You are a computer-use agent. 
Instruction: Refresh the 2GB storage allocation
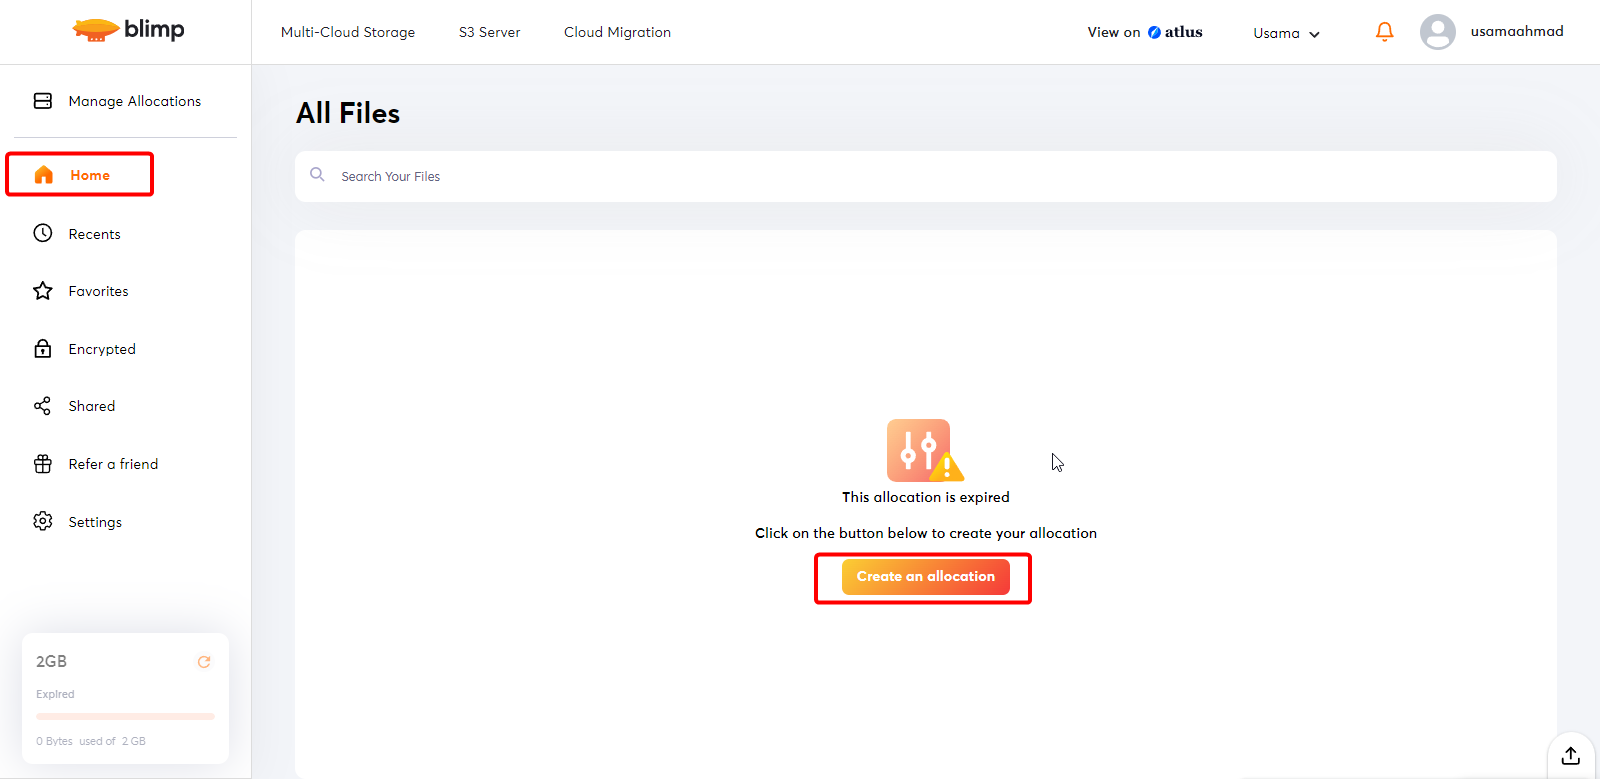(204, 662)
